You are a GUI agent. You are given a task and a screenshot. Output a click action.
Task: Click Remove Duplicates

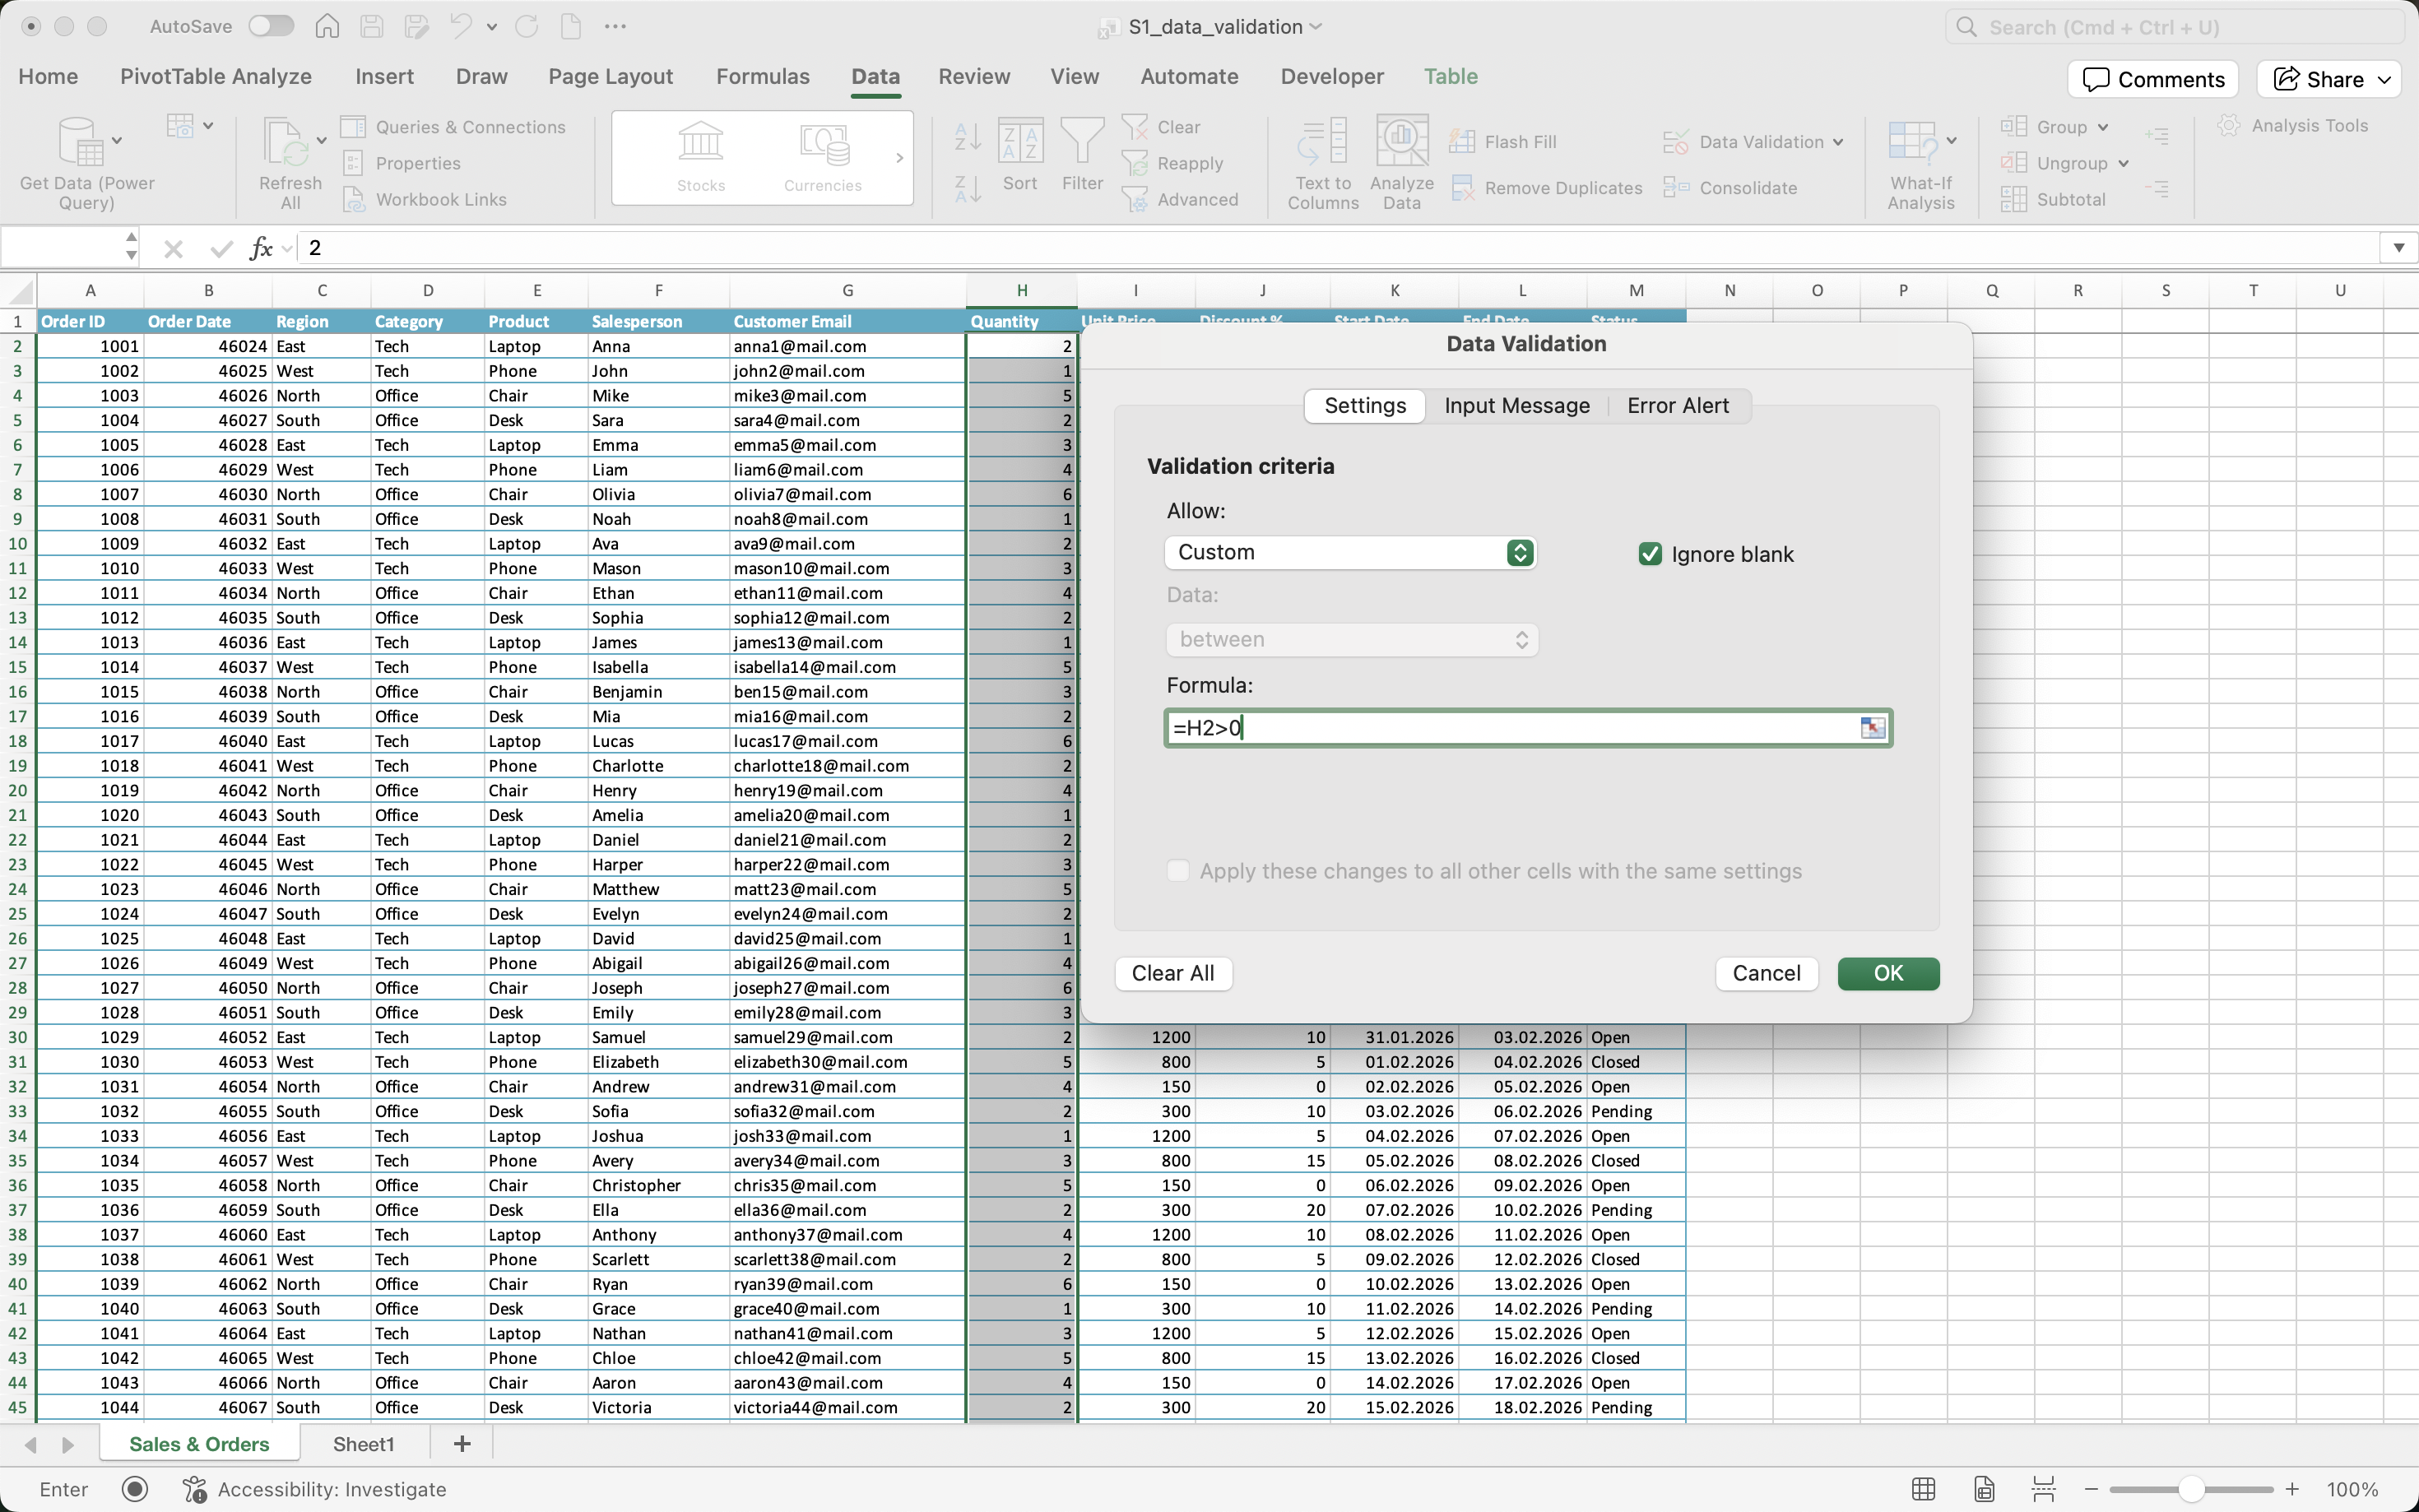tap(1546, 188)
